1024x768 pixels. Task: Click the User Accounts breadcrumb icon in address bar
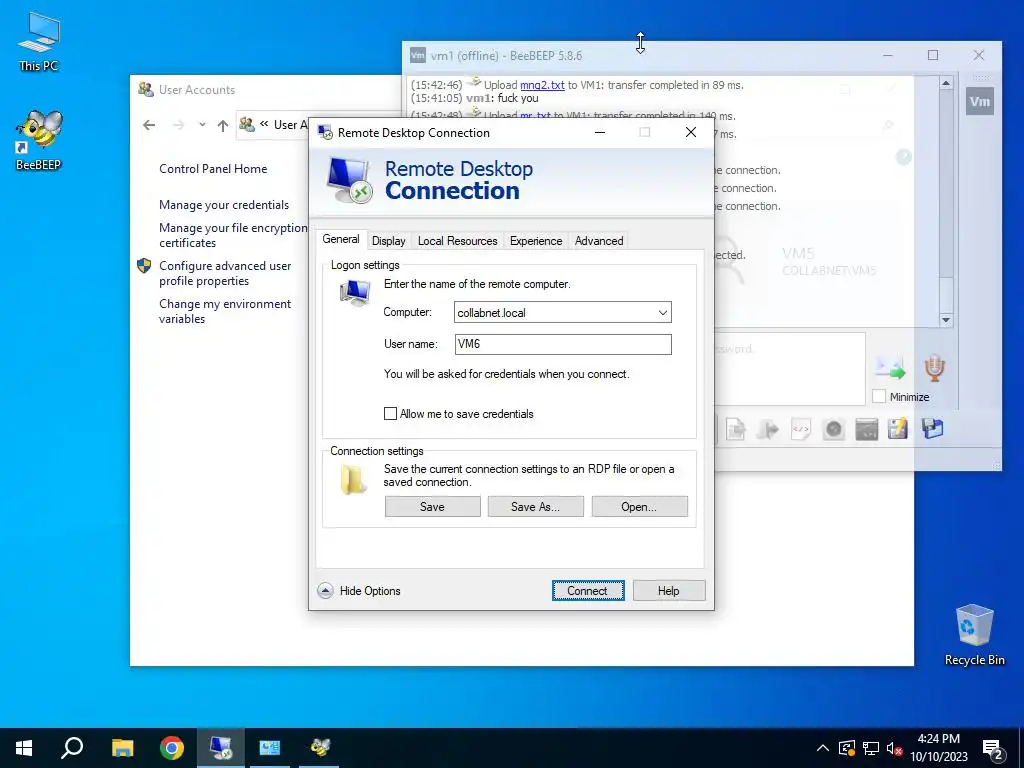click(x=247, y=124)
